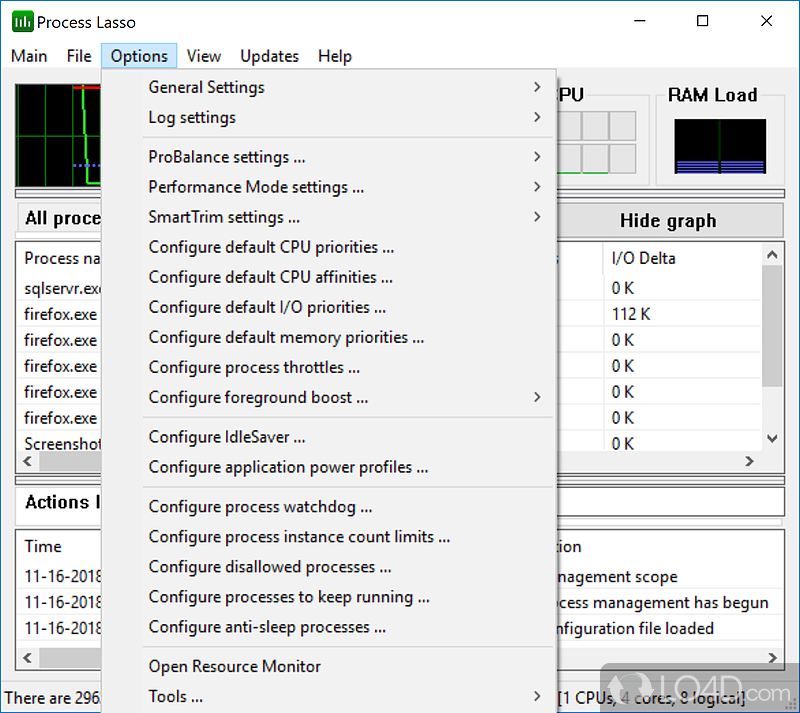Screen dimensions: 800x713
Task: Open the Updates menu
Action: tap(269, 56)
